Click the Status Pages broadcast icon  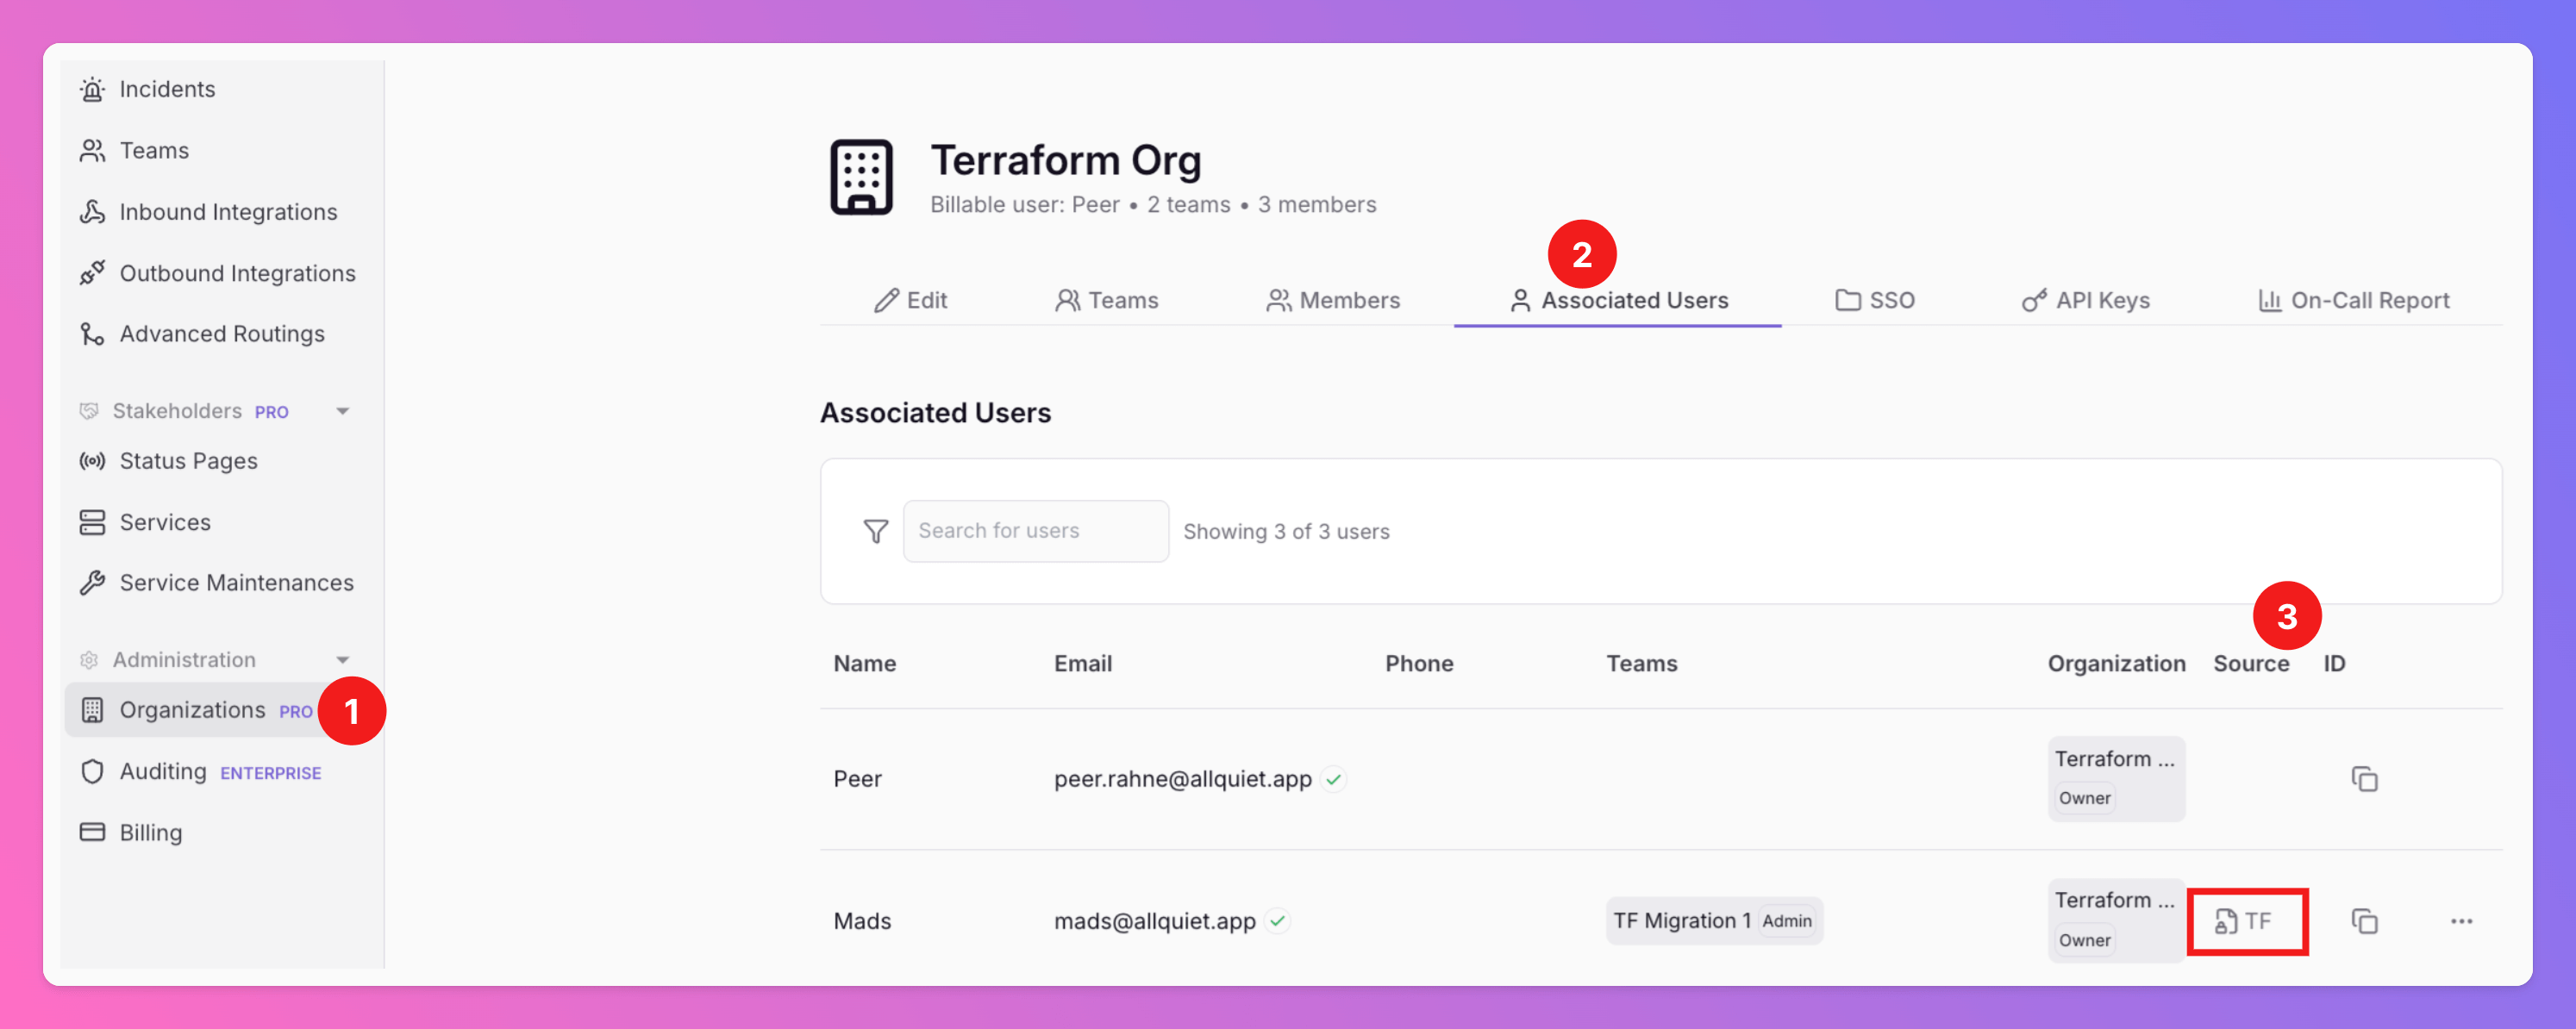pos(92,461)
